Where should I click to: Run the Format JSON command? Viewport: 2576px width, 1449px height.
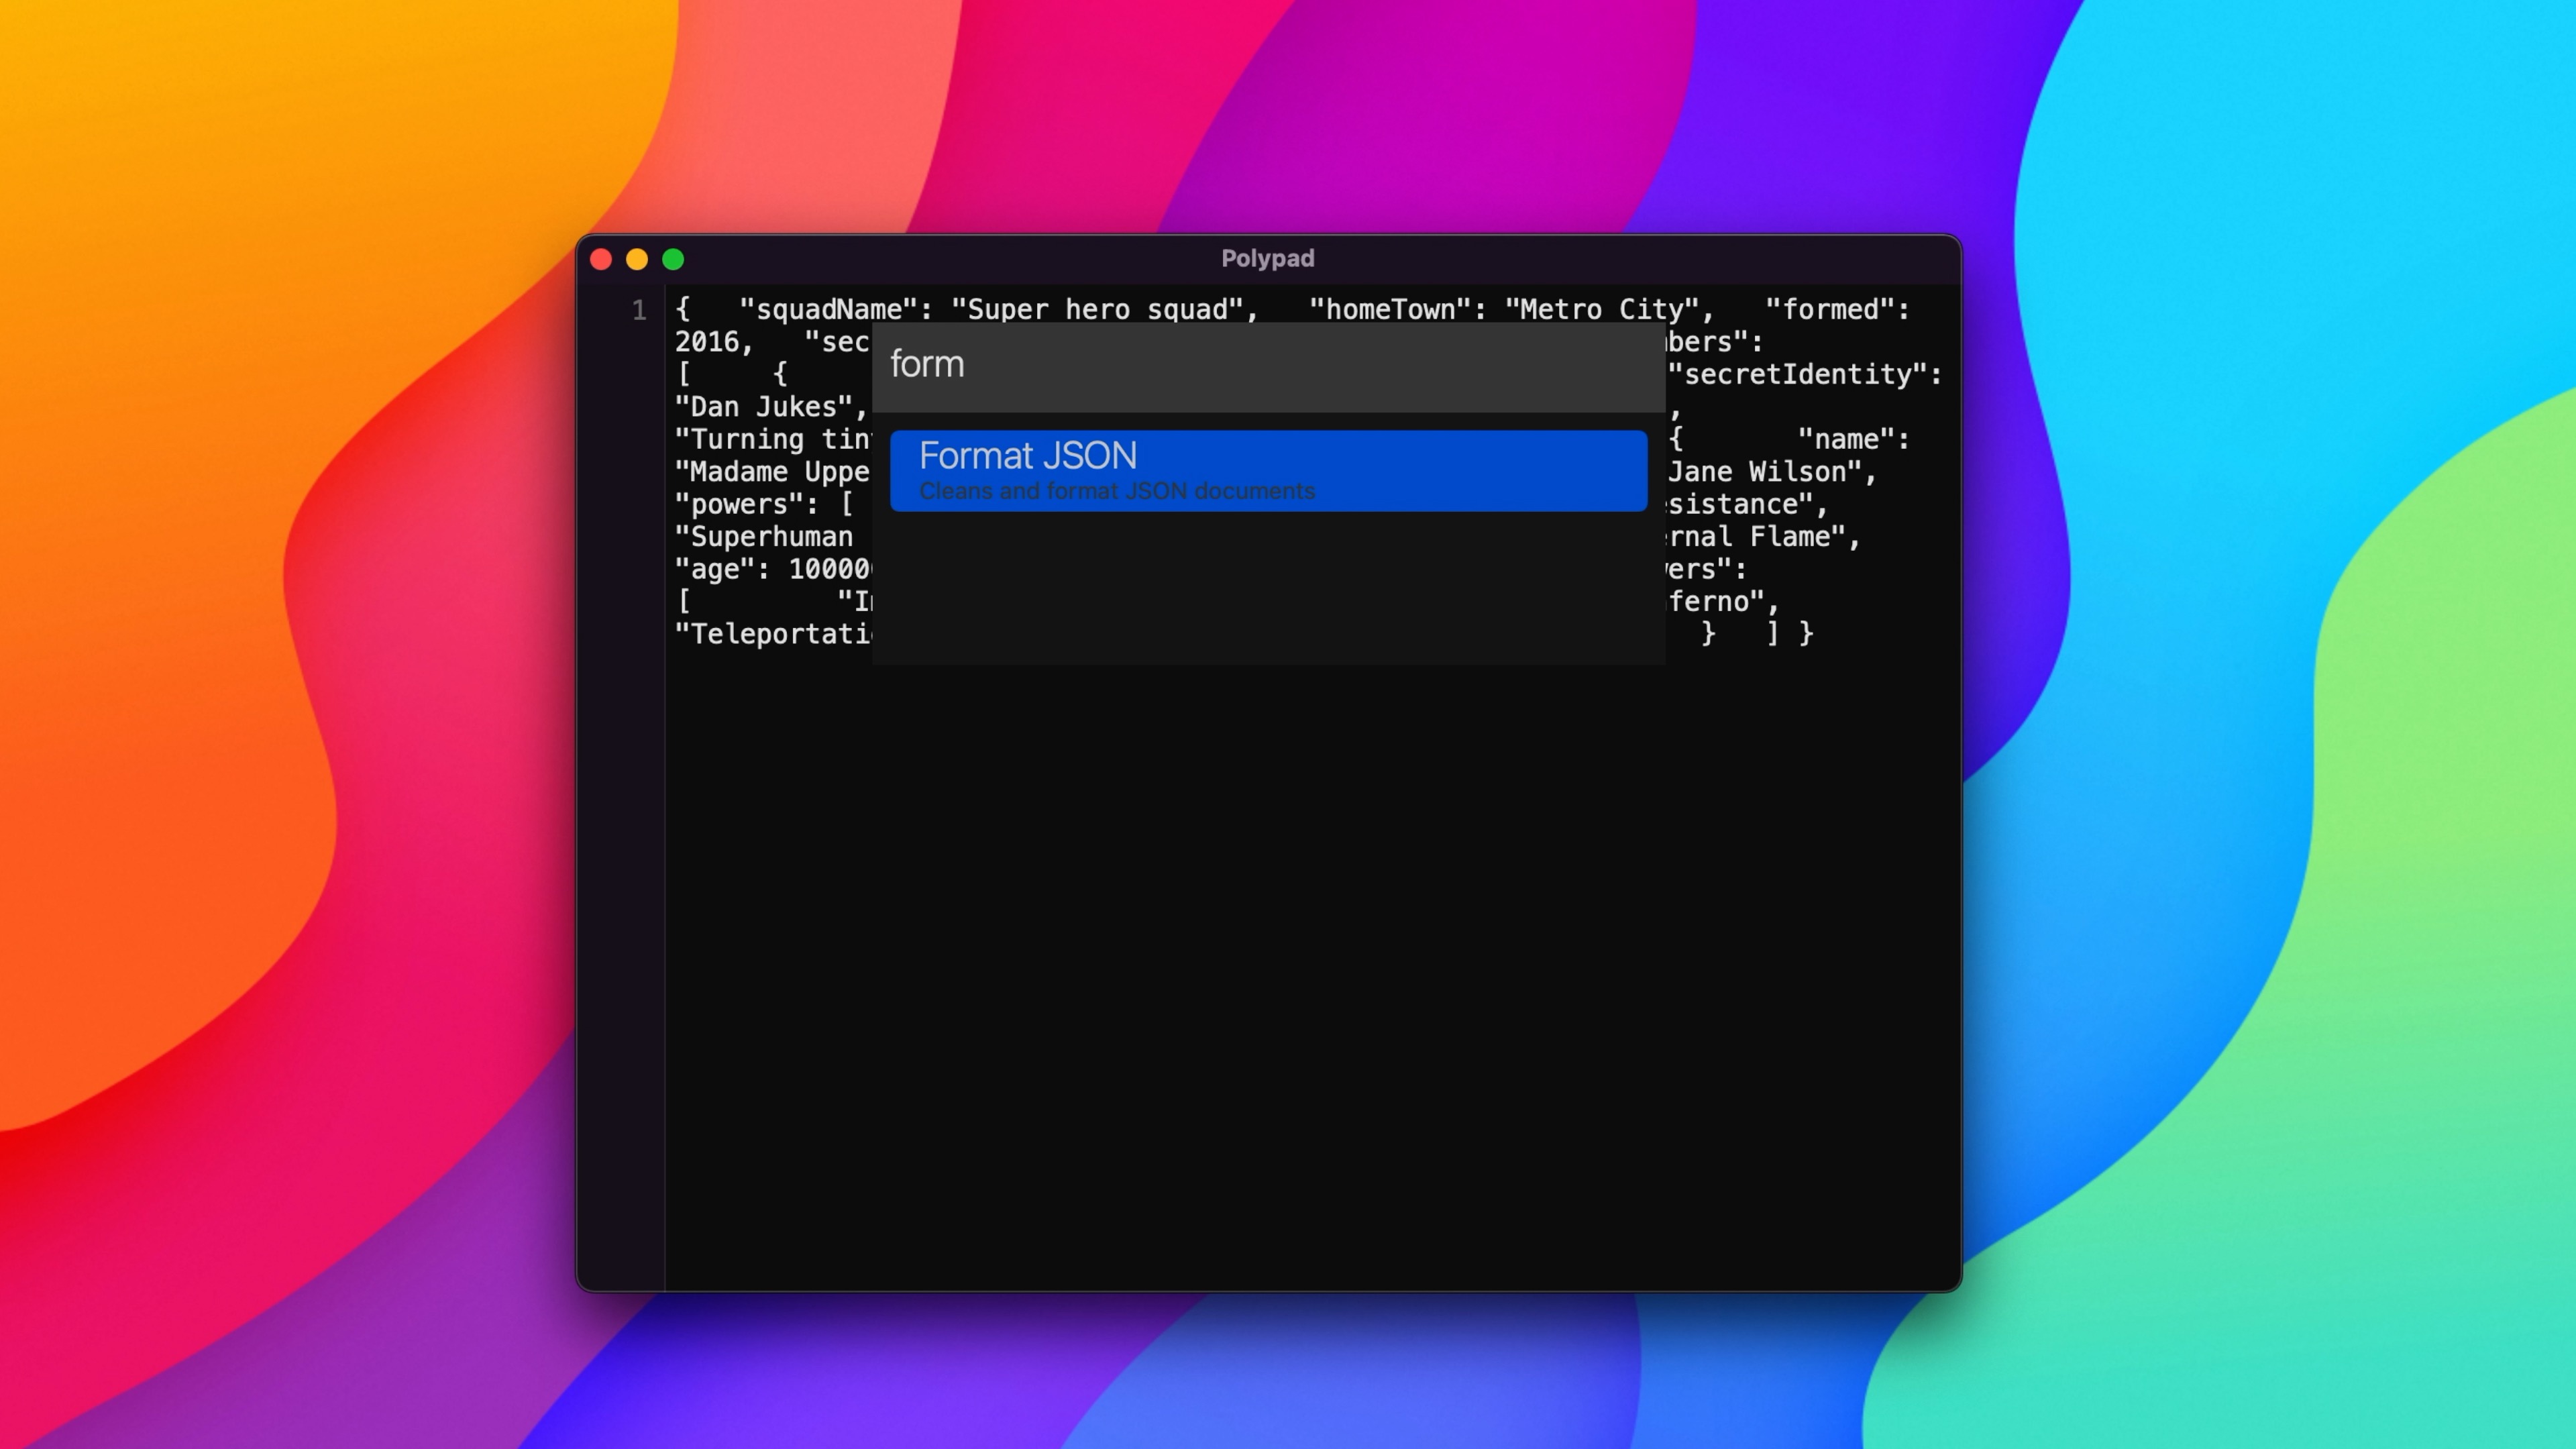point(1267,470)
